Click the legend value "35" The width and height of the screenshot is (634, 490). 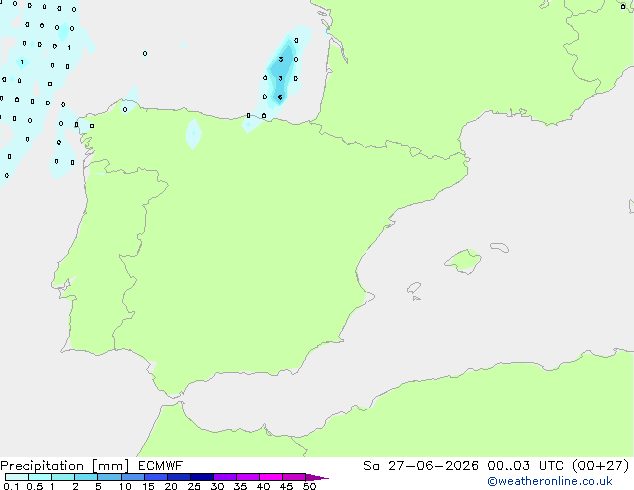pyautogui.click(x=240, y=486)
